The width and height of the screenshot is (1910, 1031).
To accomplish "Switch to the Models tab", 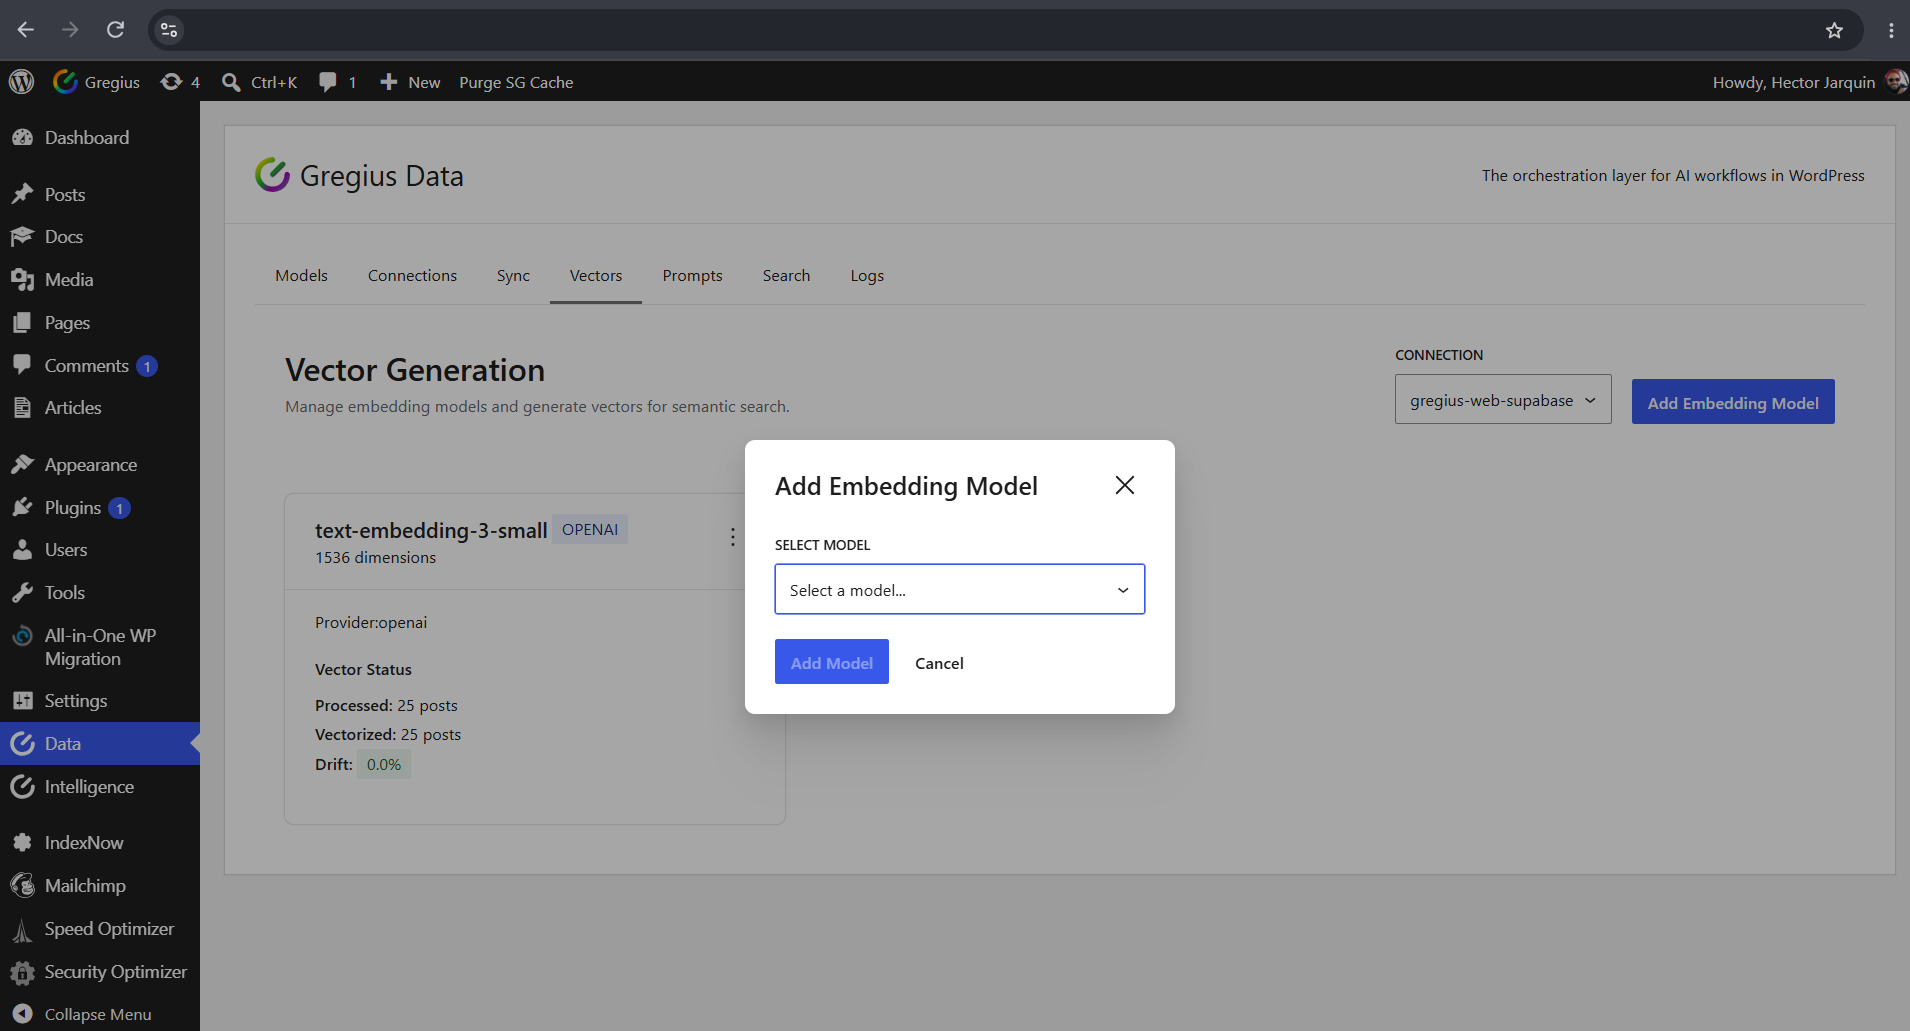I will tap(301, 276).
